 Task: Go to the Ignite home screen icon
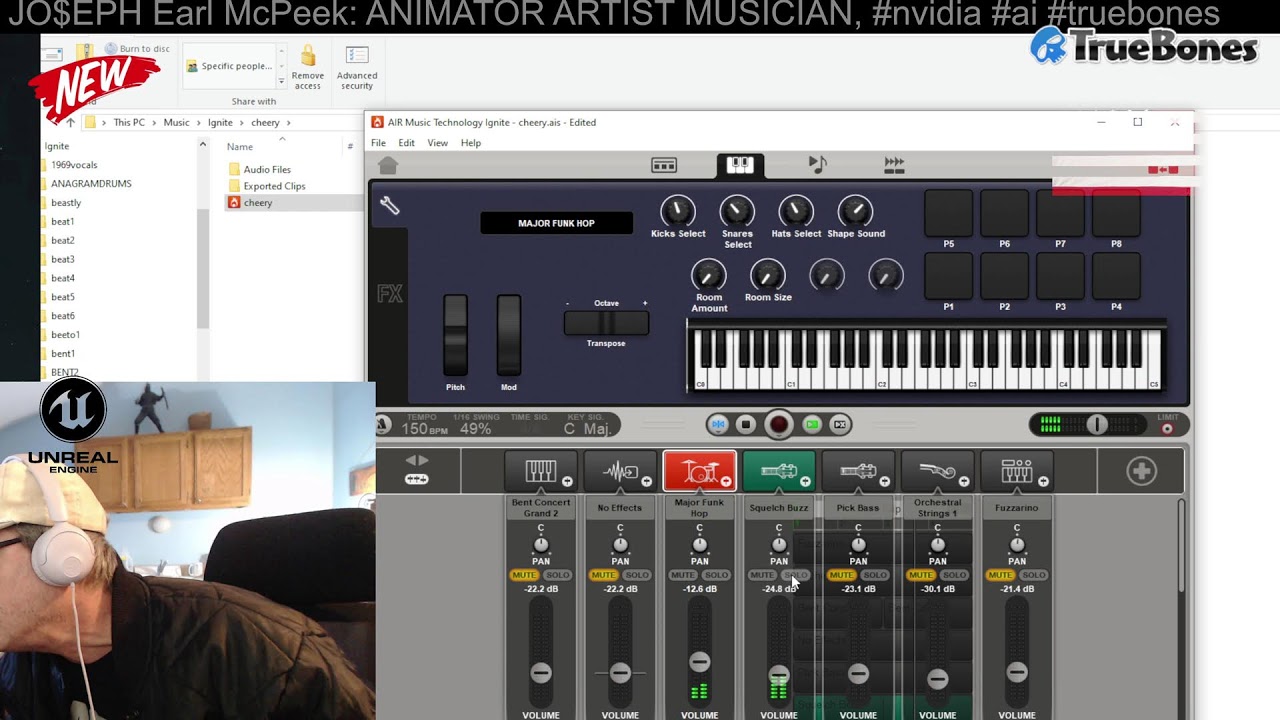(x=388, y=165)
